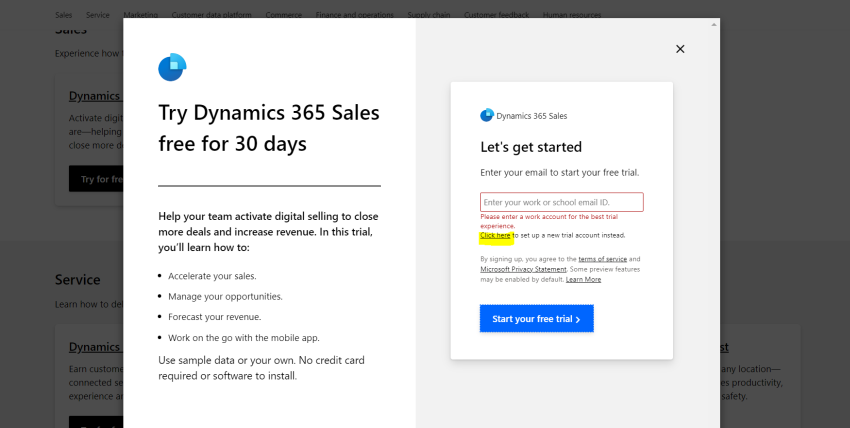The width and height of the screenshot is (850, 428).
Task: Click the large Dynamics 365 logo icon
Action: point(172,67)
